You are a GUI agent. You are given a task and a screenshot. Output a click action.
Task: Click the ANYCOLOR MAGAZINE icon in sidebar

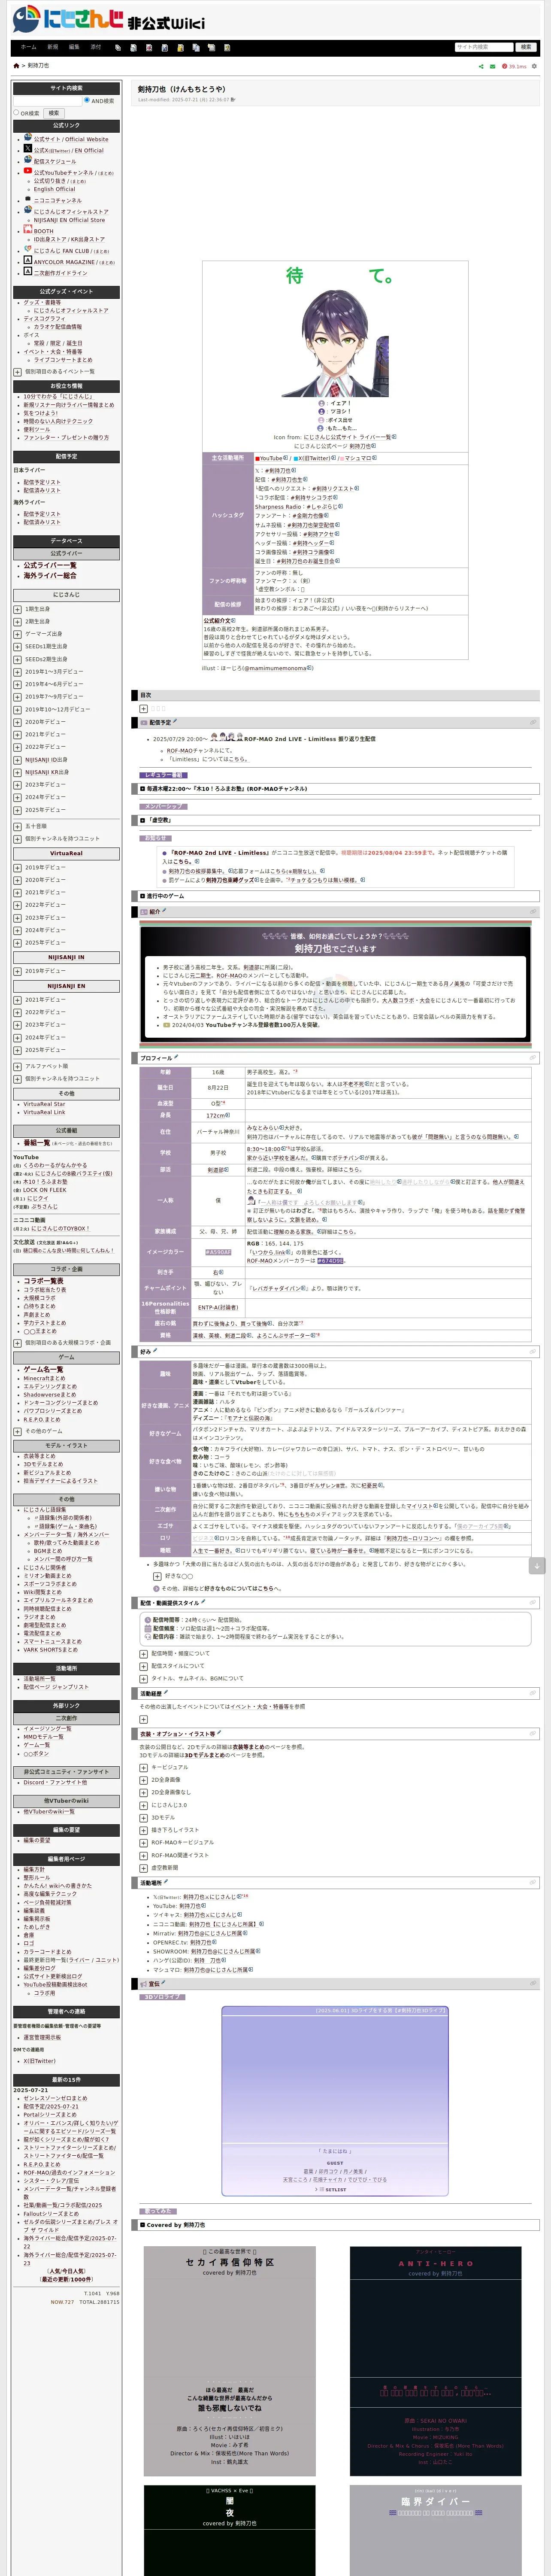tap(28, 260)
